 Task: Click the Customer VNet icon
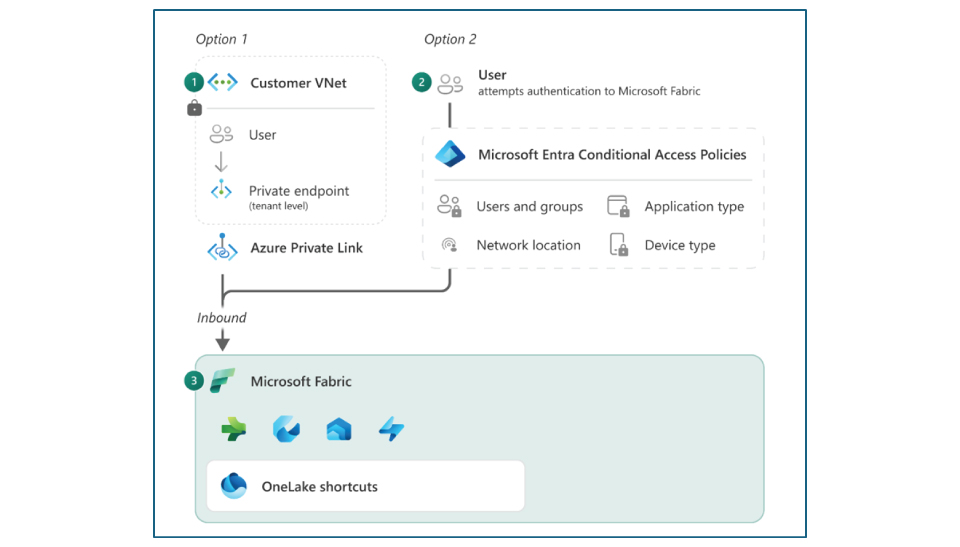click(222, 83)
